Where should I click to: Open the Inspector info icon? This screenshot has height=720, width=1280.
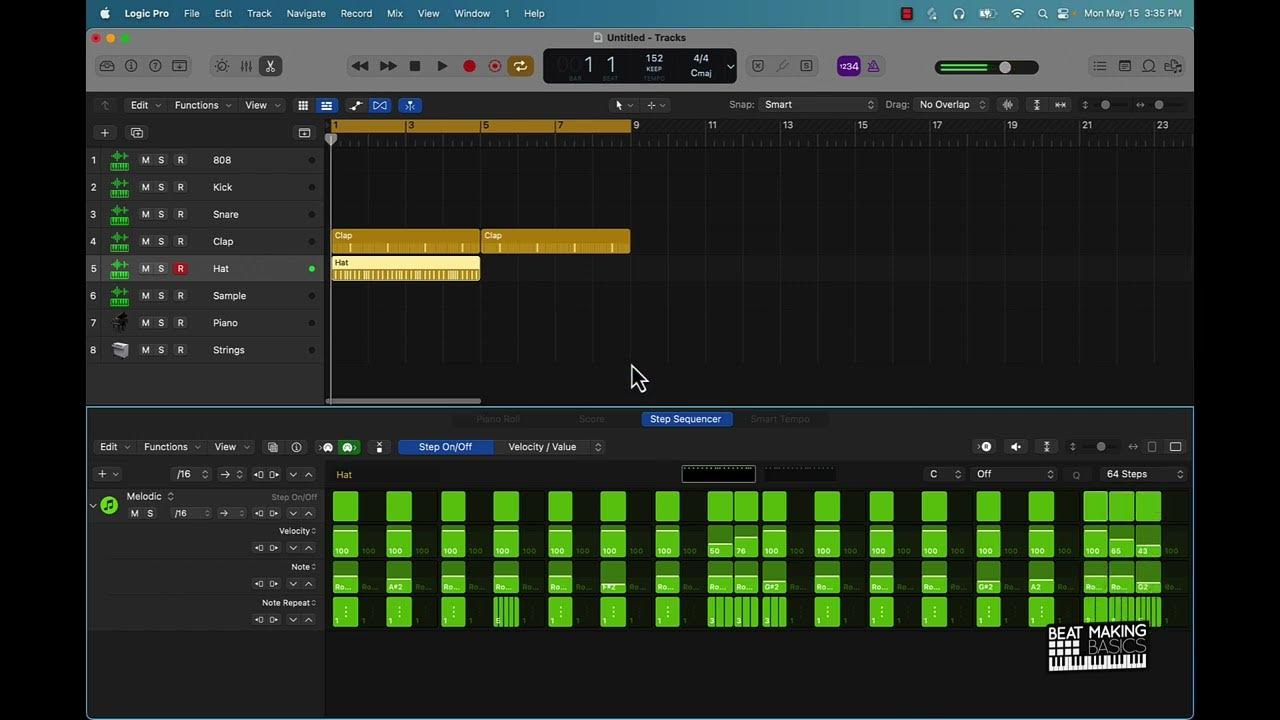(131, 66)
